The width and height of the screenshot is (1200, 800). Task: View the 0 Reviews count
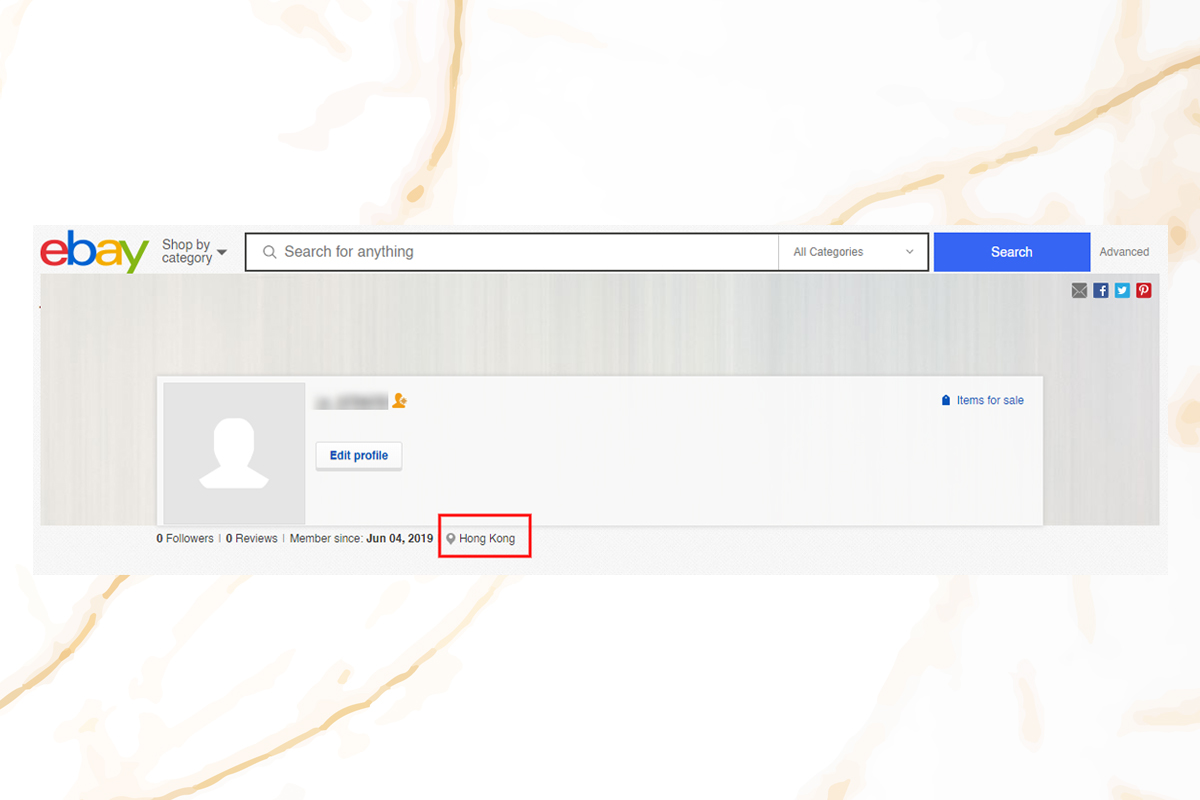[252, 538]
